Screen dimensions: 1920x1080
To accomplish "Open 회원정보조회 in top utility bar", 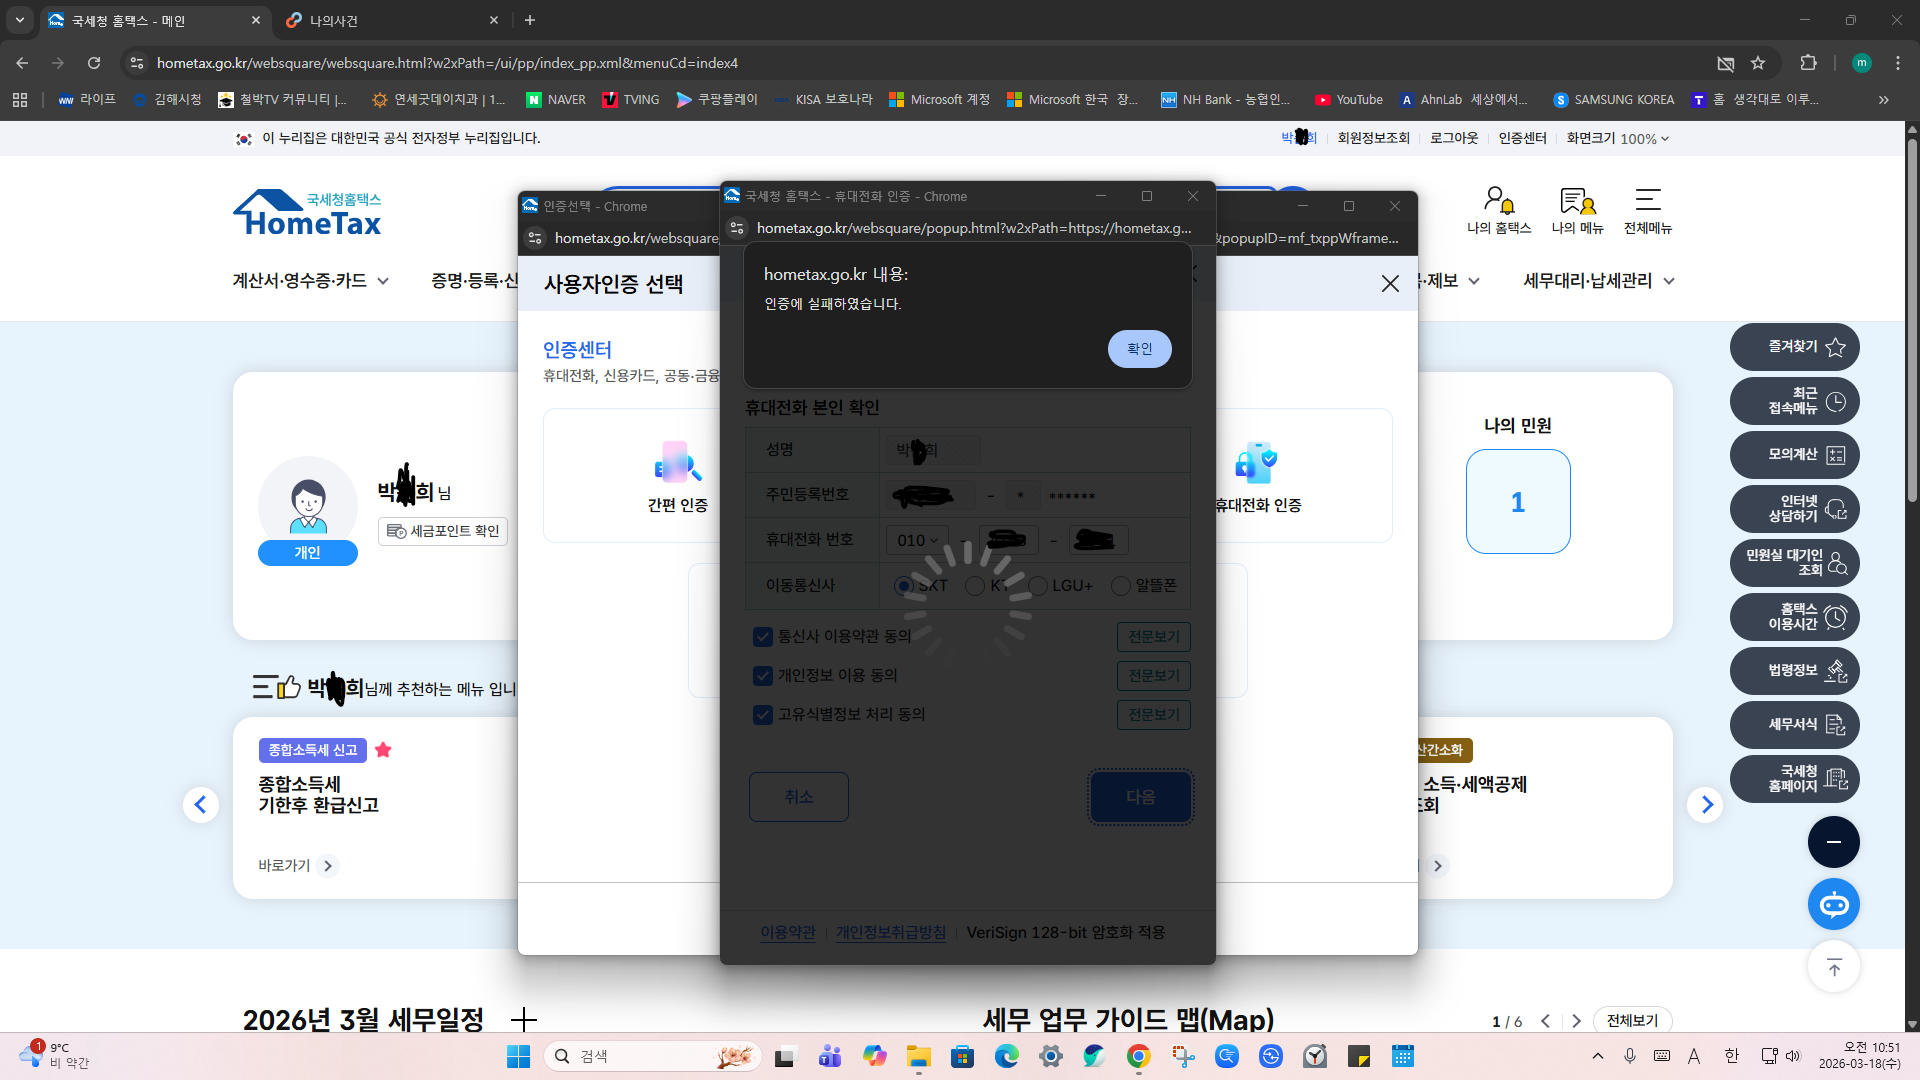I will pyautogui.click(x=1374, y=138).
